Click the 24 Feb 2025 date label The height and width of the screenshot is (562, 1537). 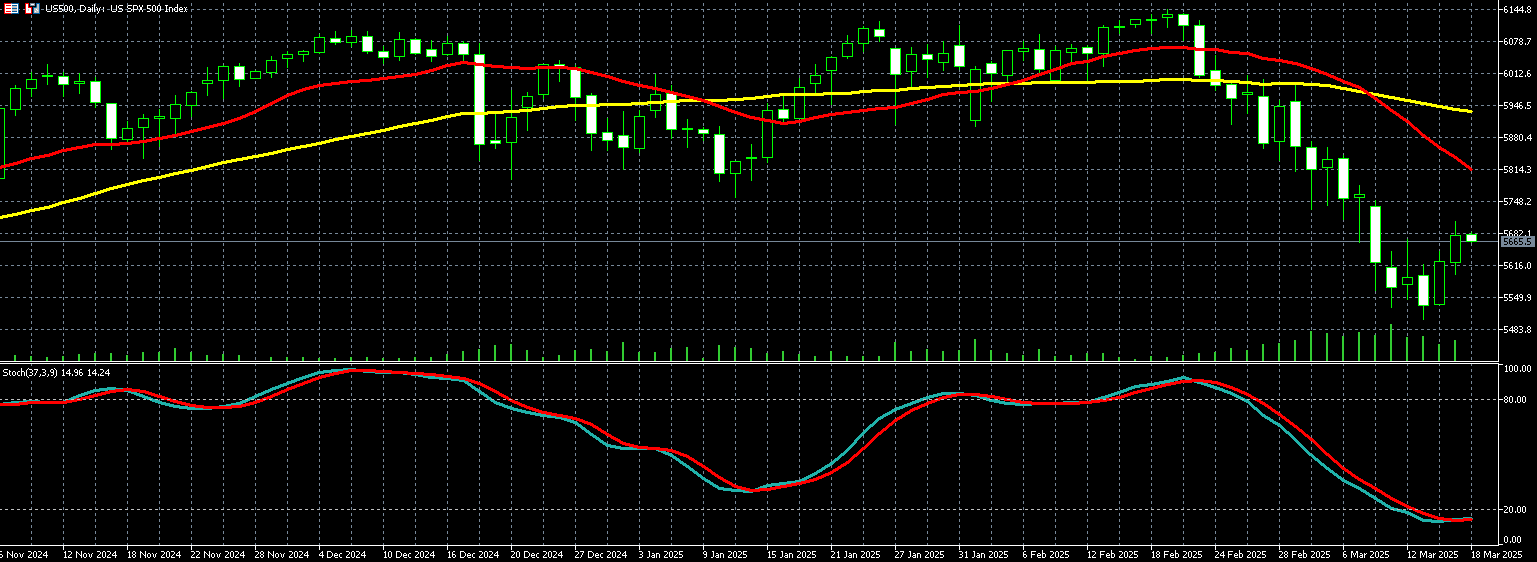click(1240, 554)
